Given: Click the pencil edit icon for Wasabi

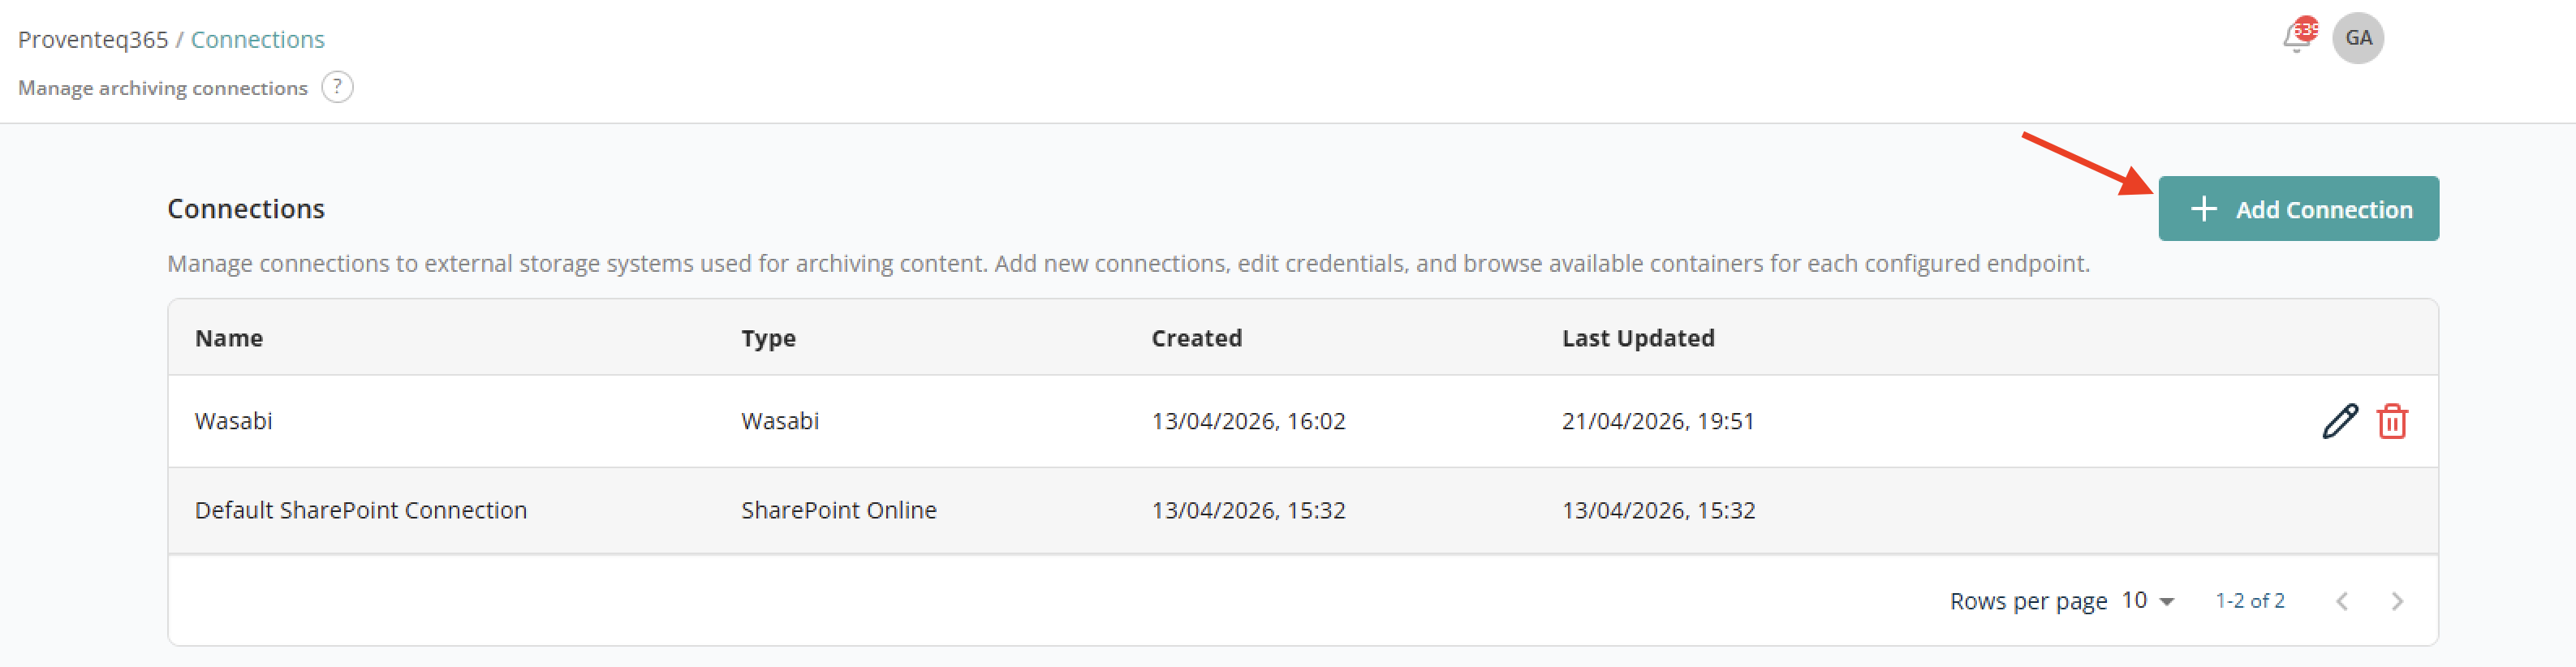Looking at the screenshot, I should click(2340, 421).
